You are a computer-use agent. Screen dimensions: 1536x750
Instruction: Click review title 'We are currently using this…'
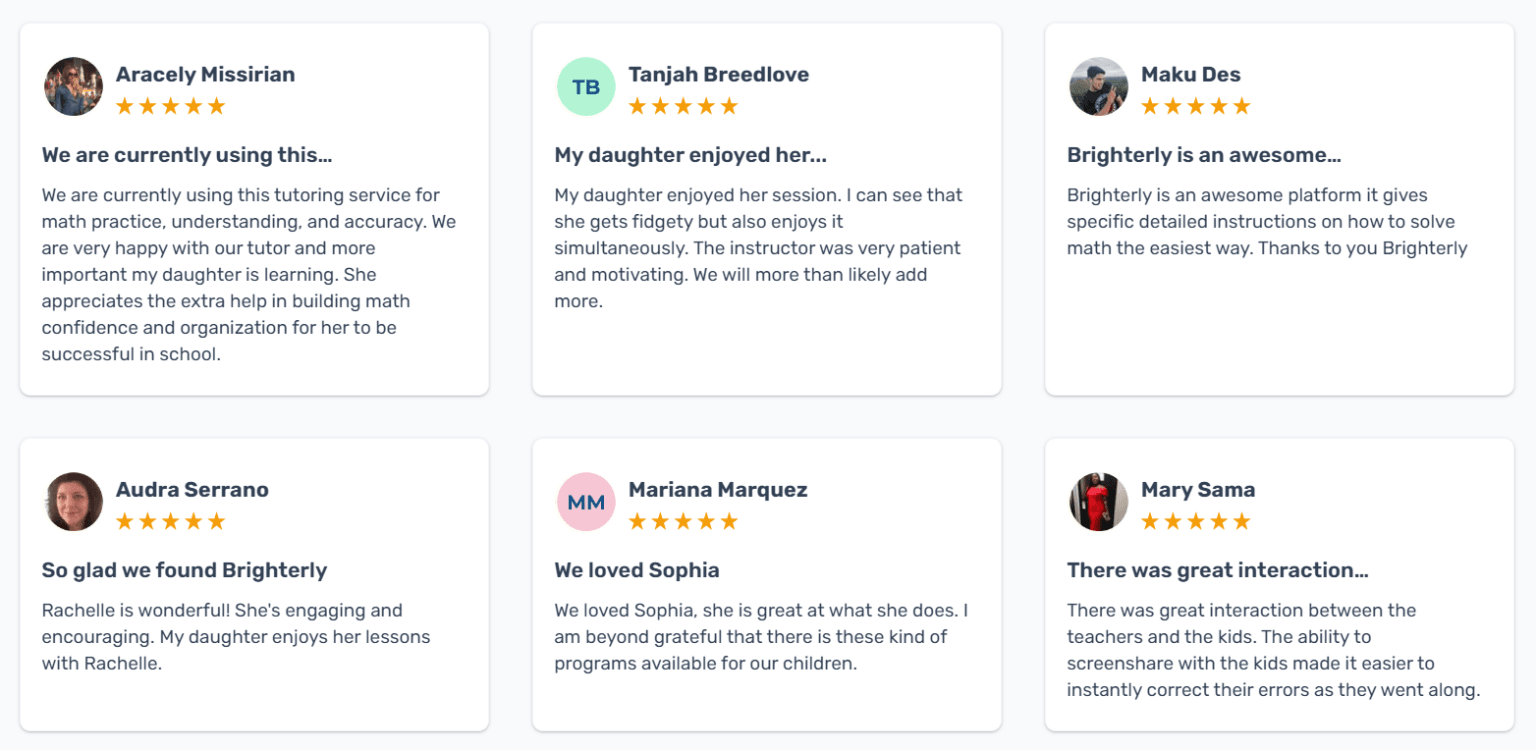(187, 155)
